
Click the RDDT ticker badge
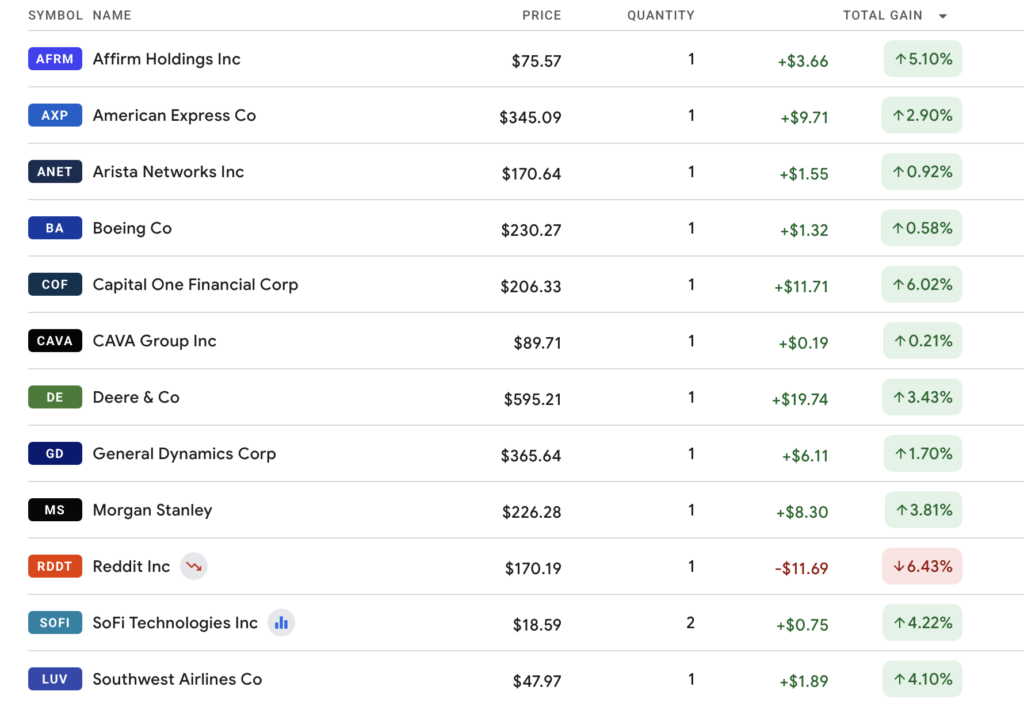tap(55, 566)
